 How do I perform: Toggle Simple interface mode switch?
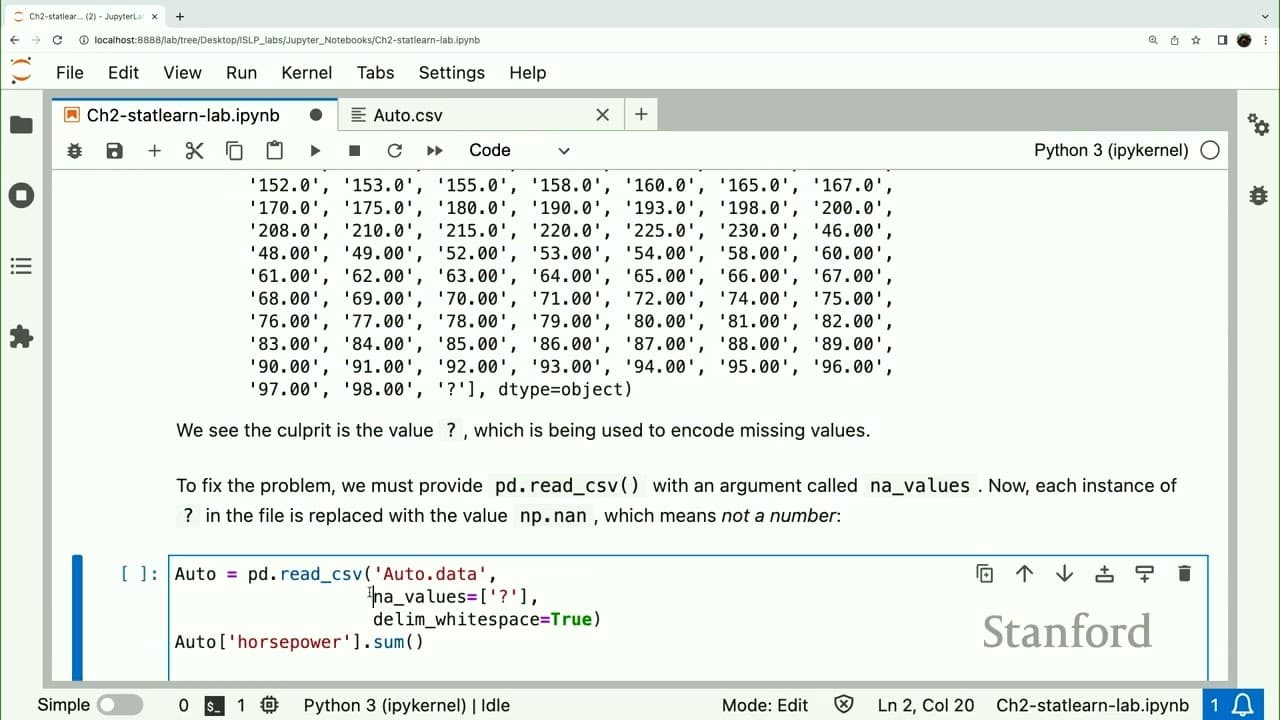pyautogui.click(x=119, y=705)
